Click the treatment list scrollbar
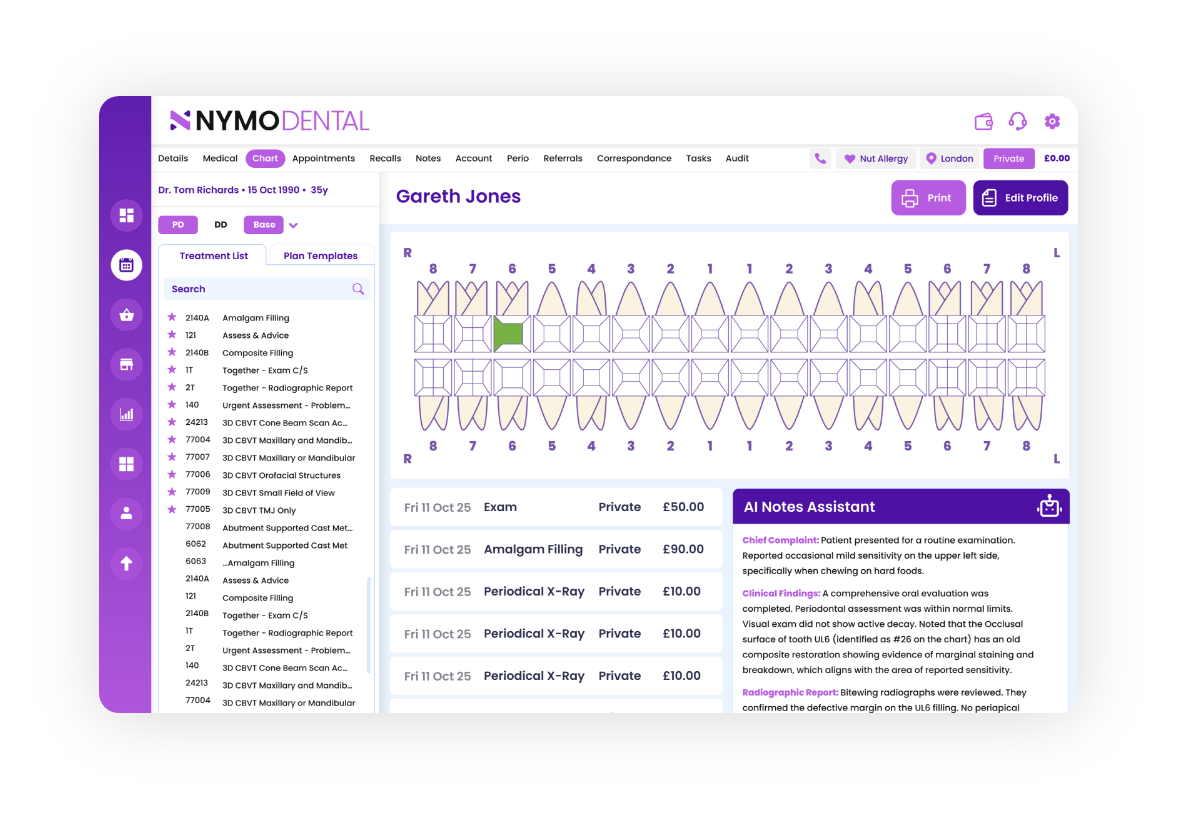Screen dimensions: 1177x815 click(369, 624)
